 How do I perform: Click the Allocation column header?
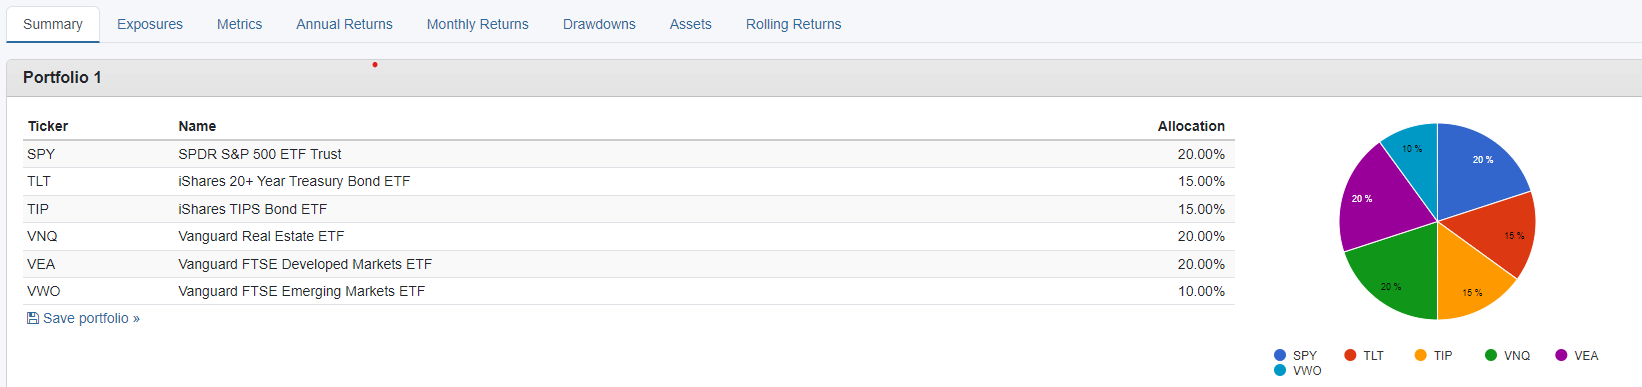[1191, 126]
